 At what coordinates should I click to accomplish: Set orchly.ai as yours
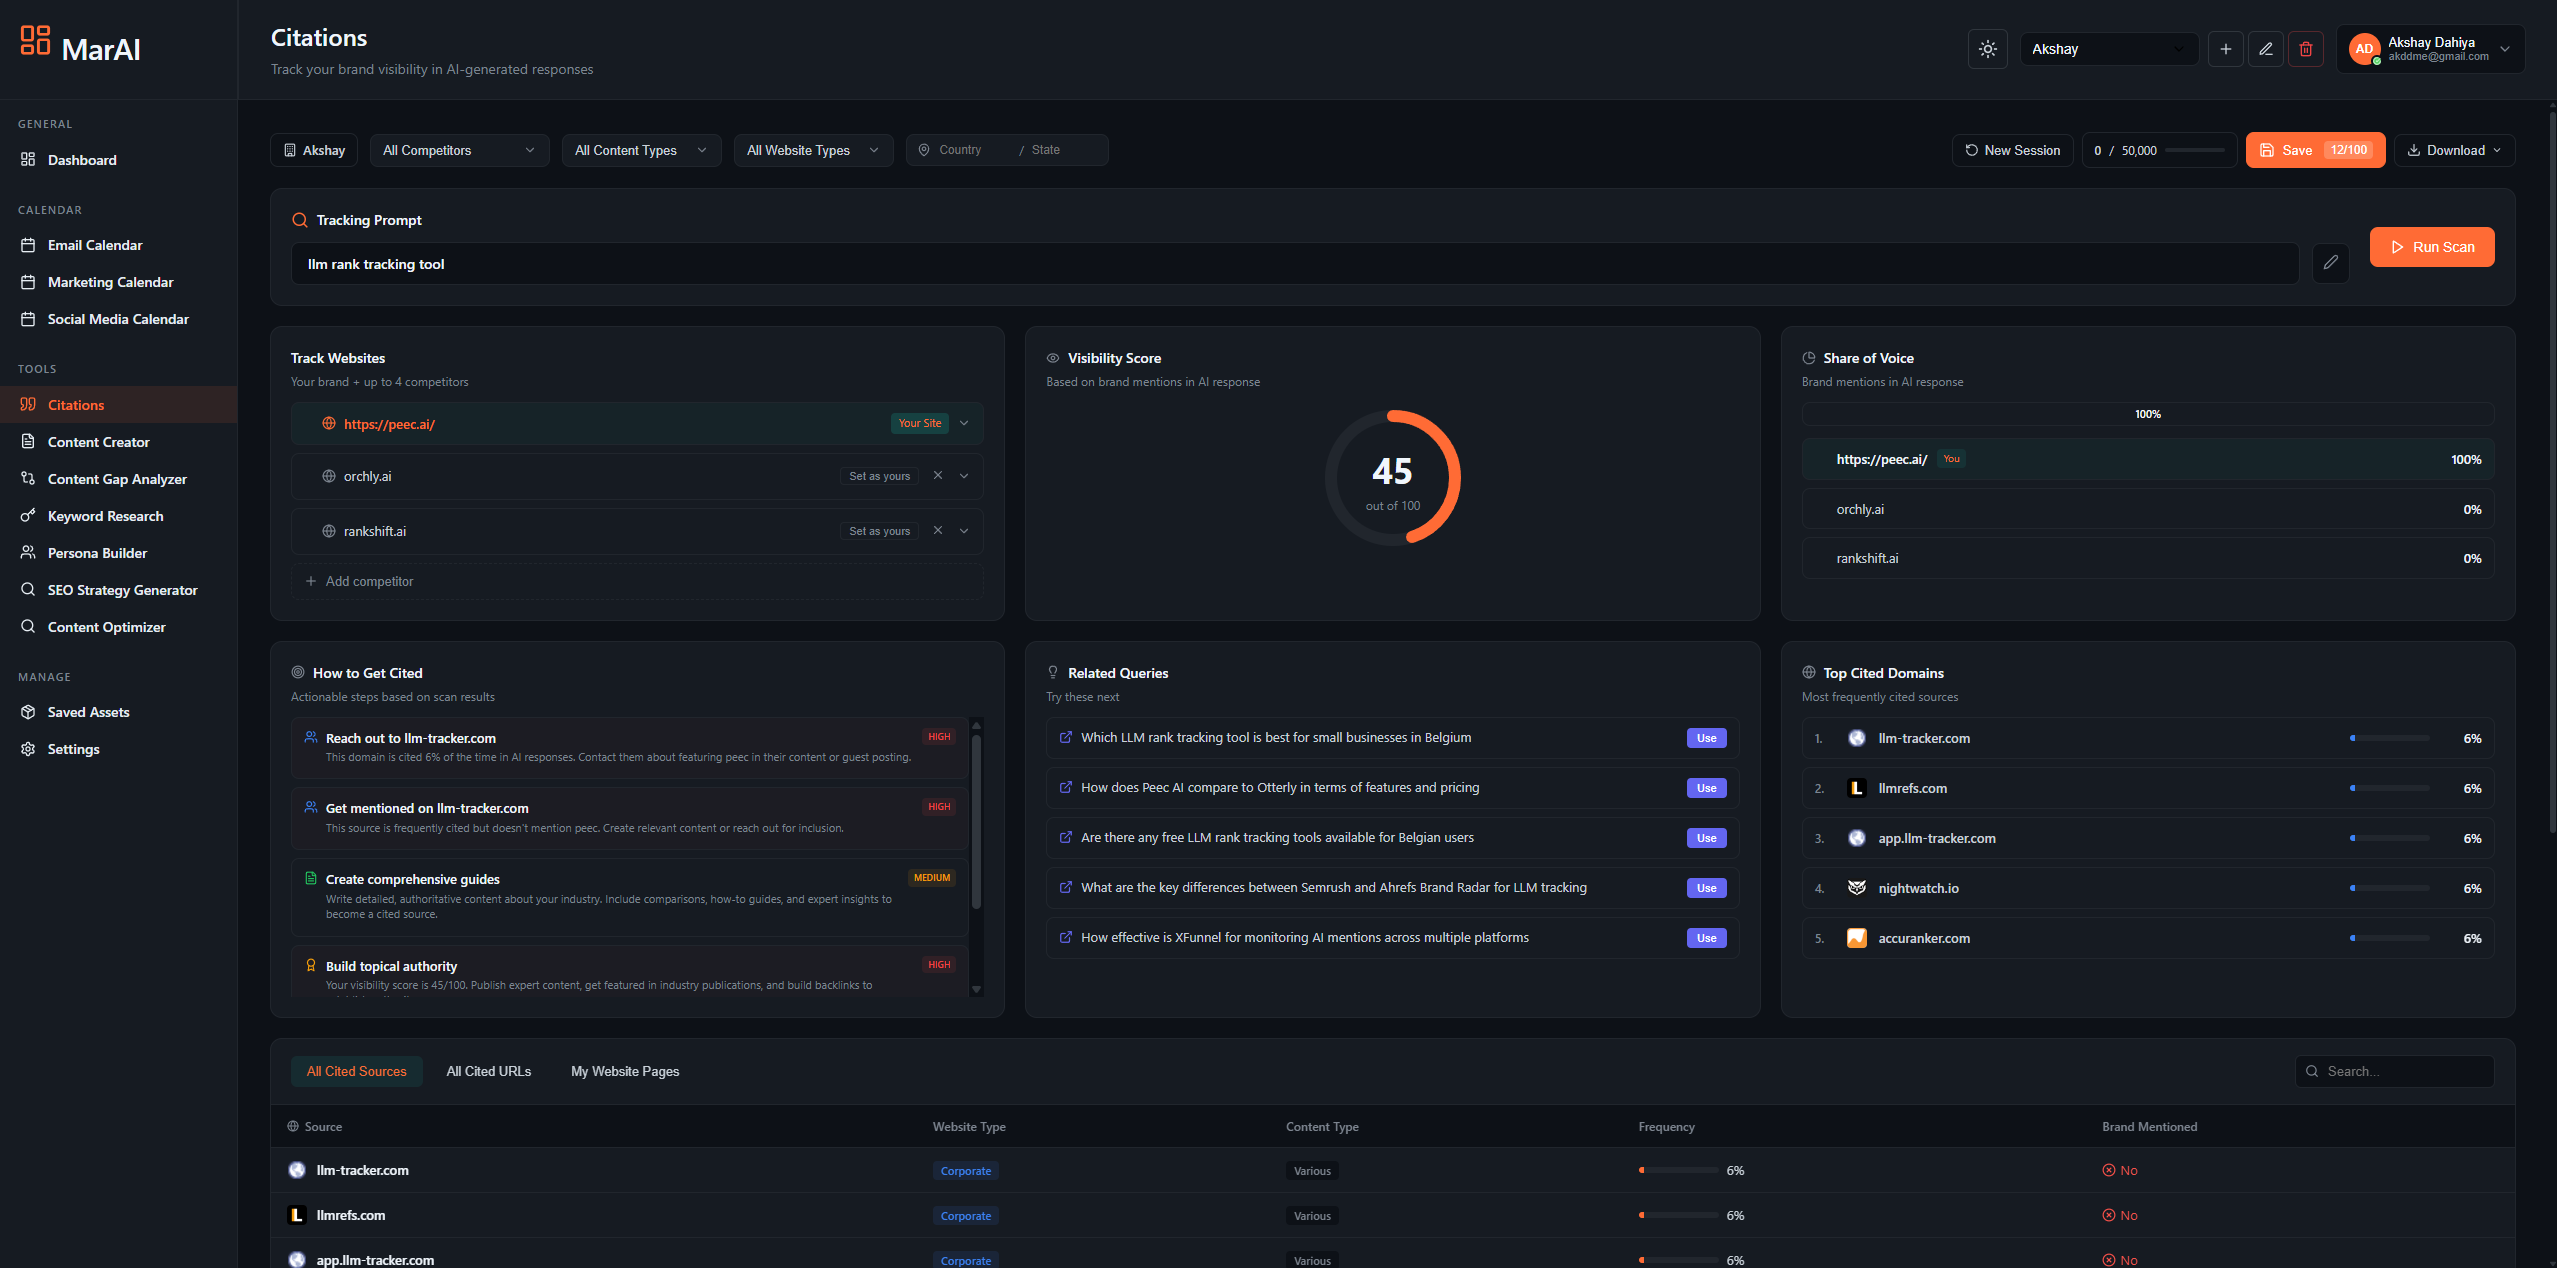point(879,476)
